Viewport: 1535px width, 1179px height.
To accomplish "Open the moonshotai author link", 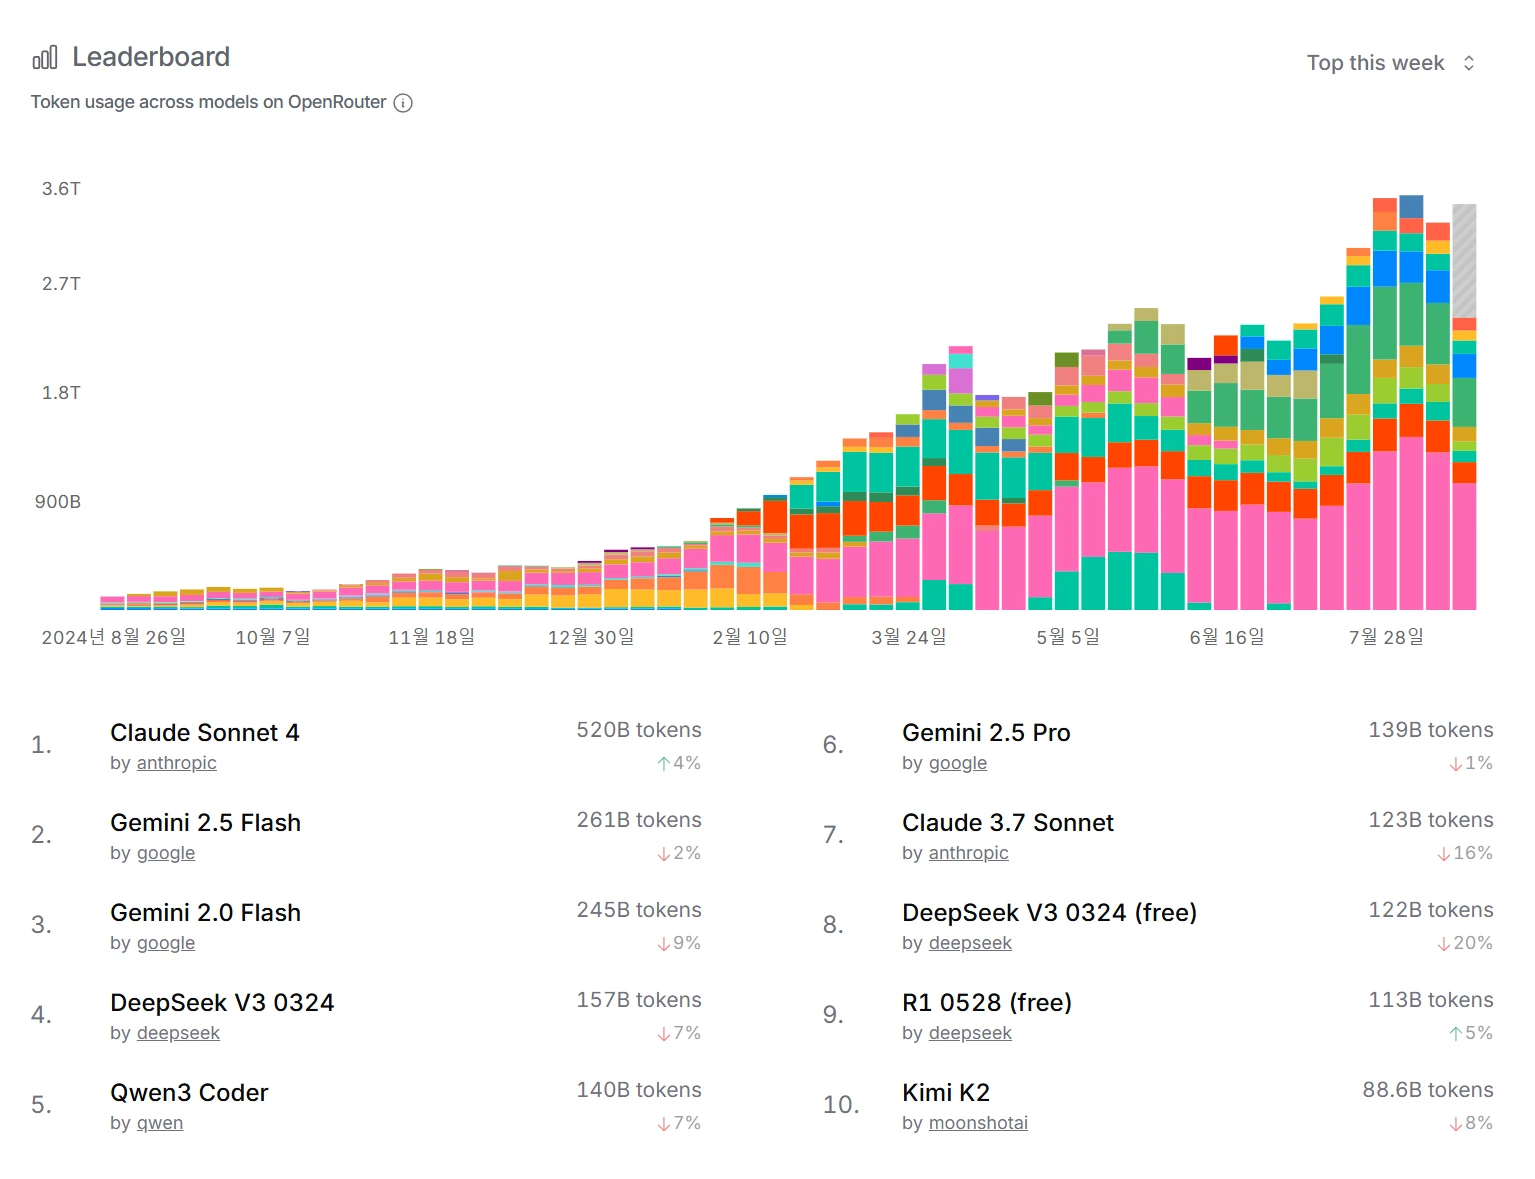I will 978,1123.
